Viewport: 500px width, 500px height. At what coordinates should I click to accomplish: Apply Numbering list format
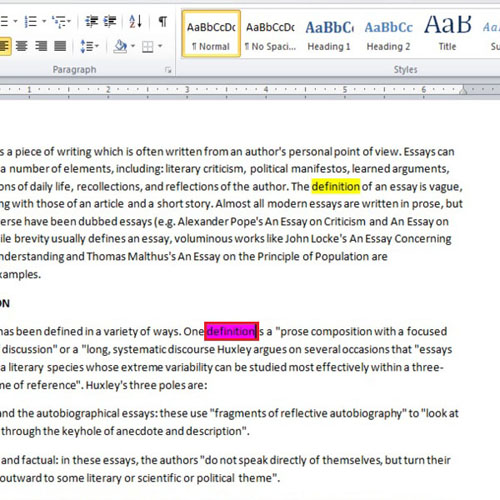point(31,22)
